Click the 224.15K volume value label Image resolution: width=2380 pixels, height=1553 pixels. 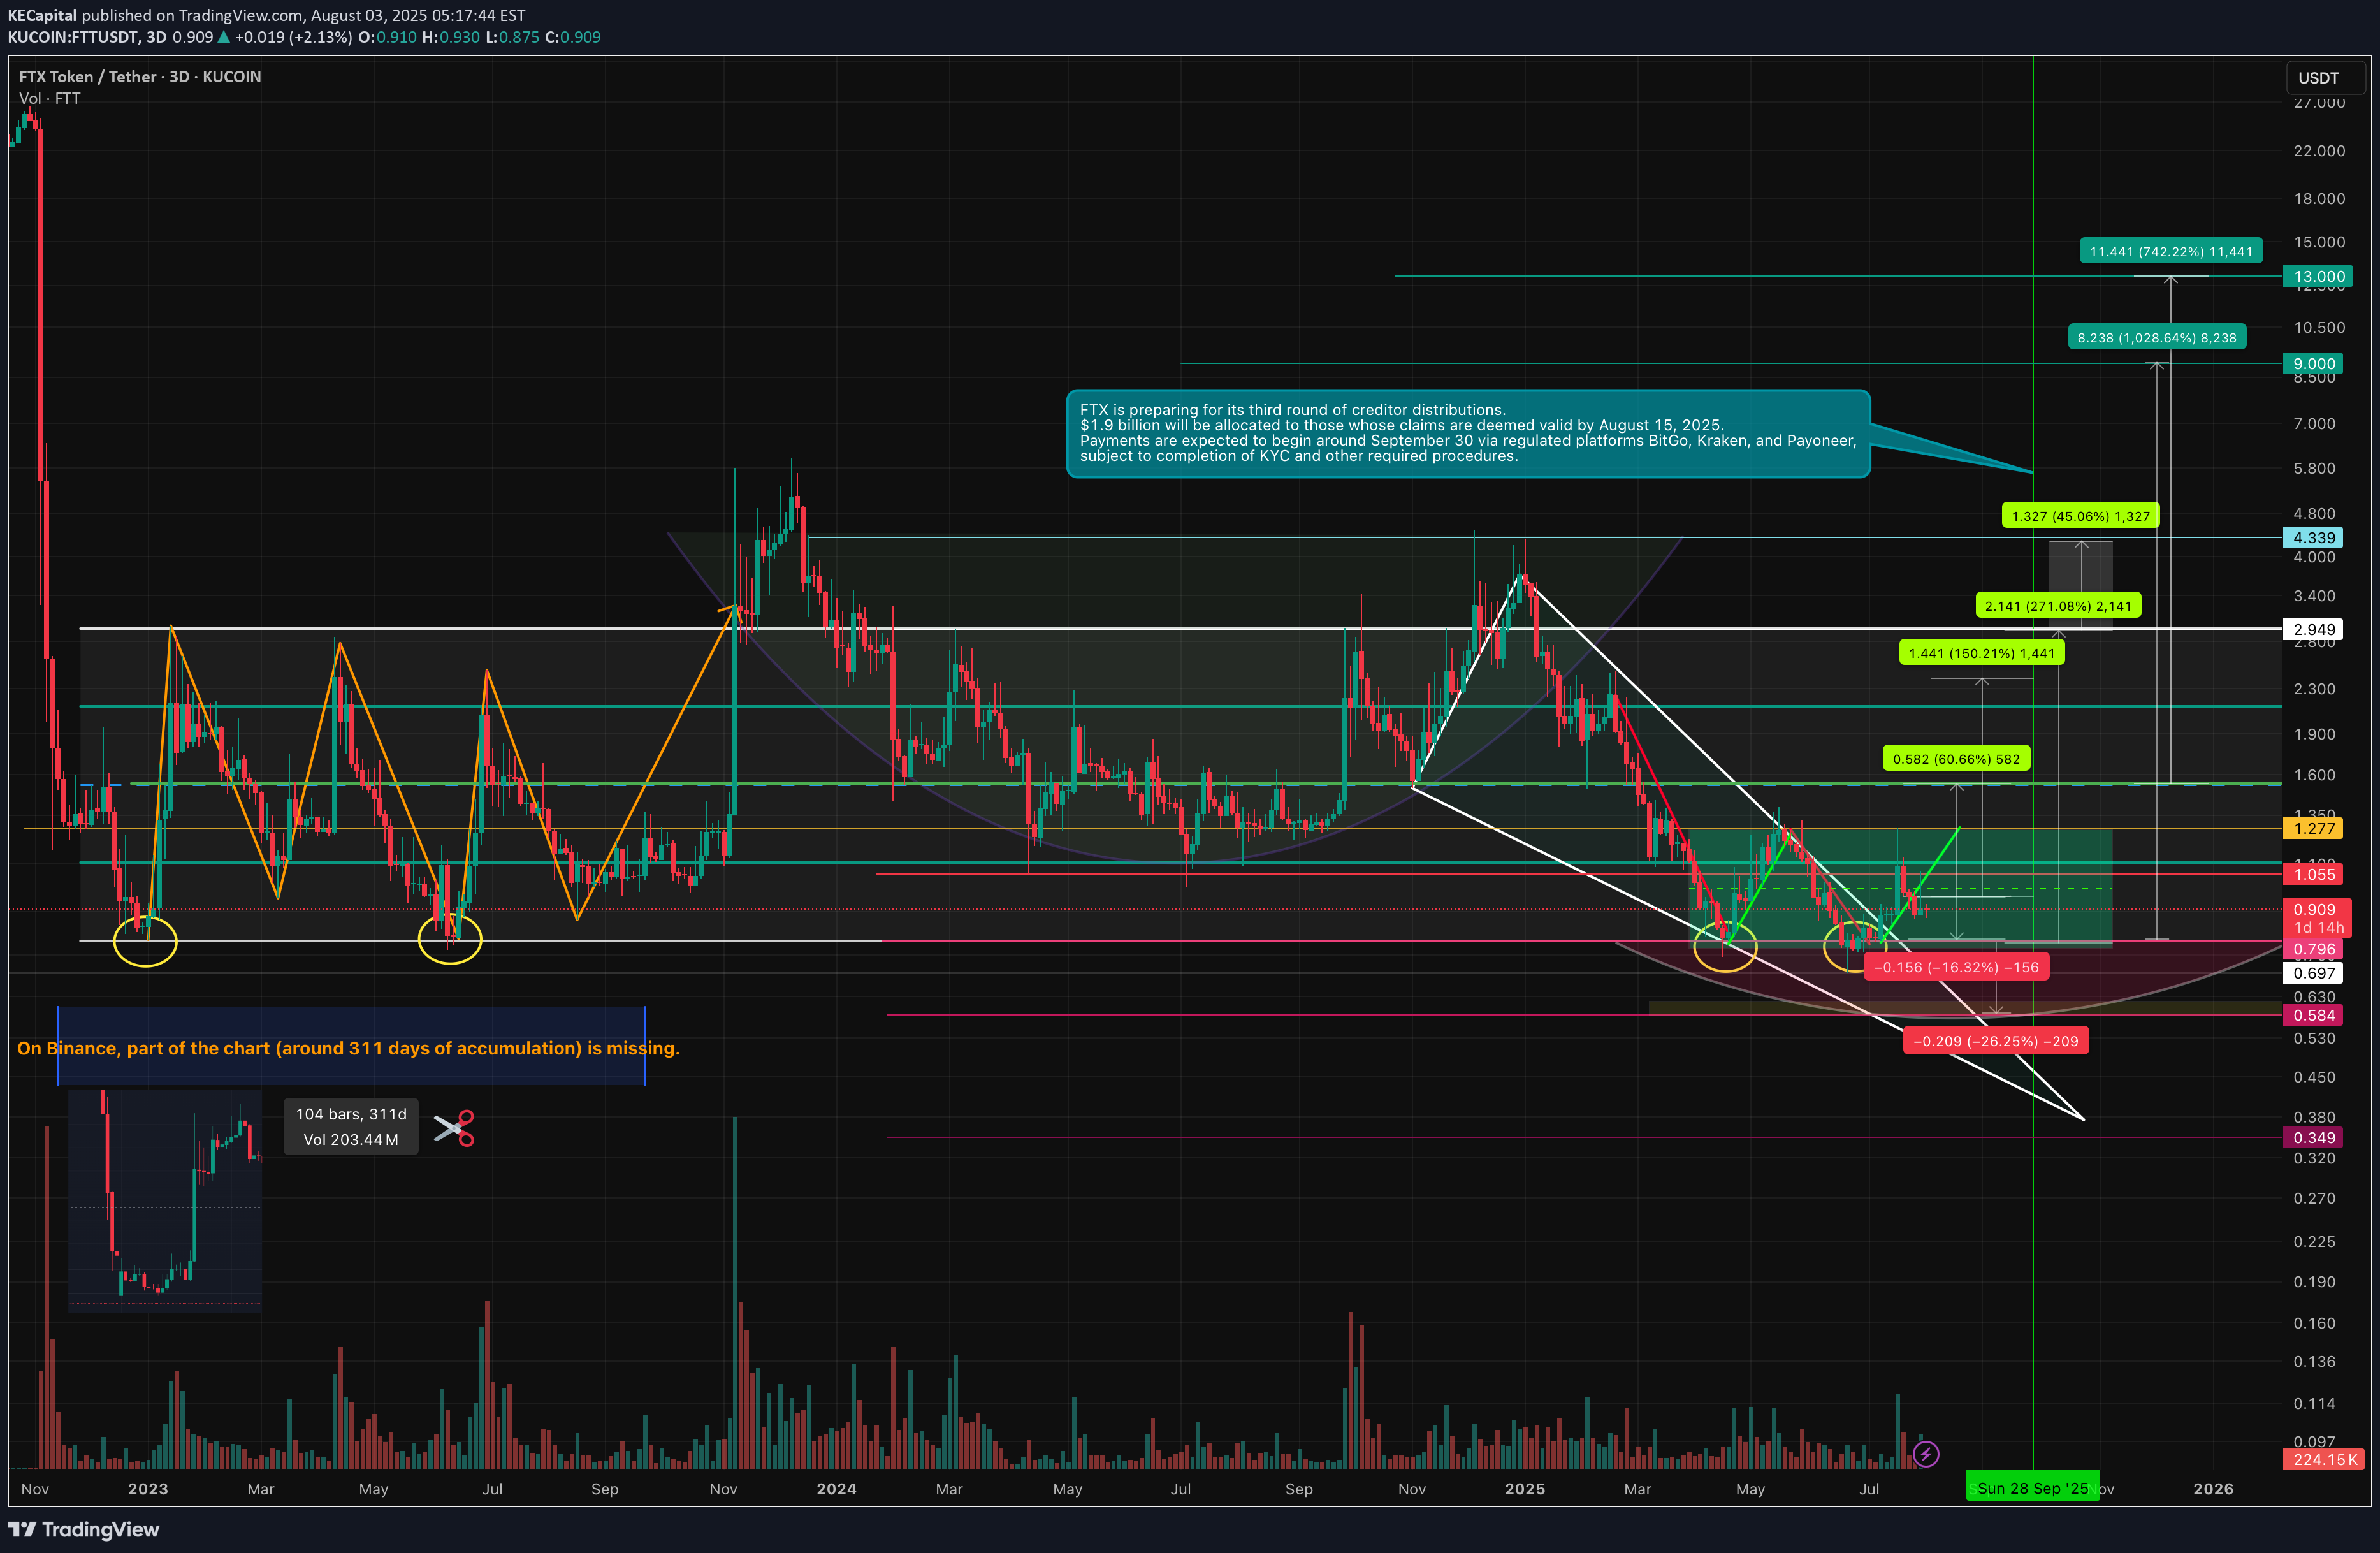(x=2324, y=1460)
